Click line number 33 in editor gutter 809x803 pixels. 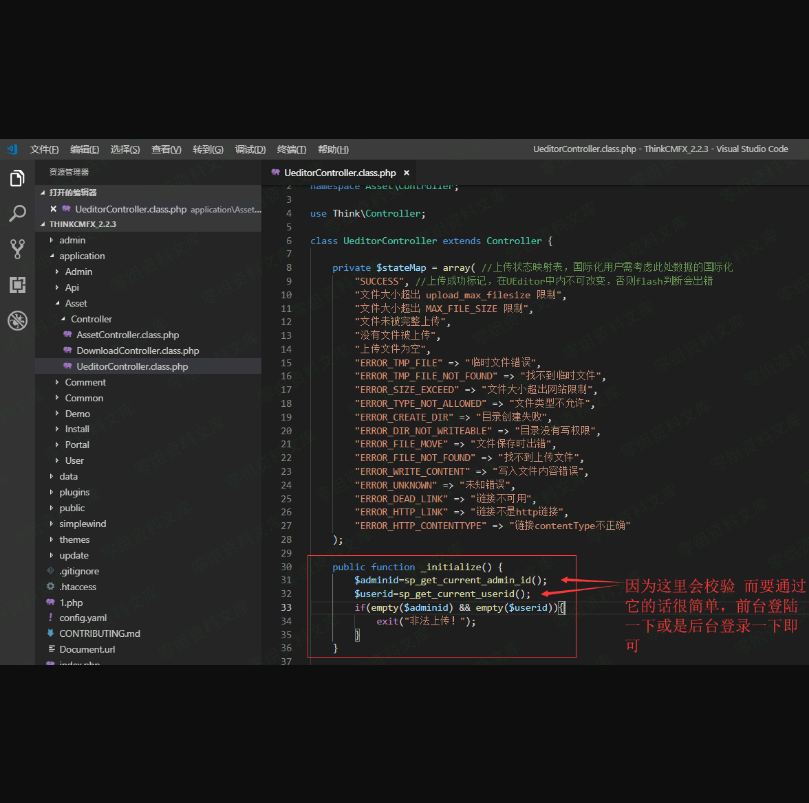287,607
